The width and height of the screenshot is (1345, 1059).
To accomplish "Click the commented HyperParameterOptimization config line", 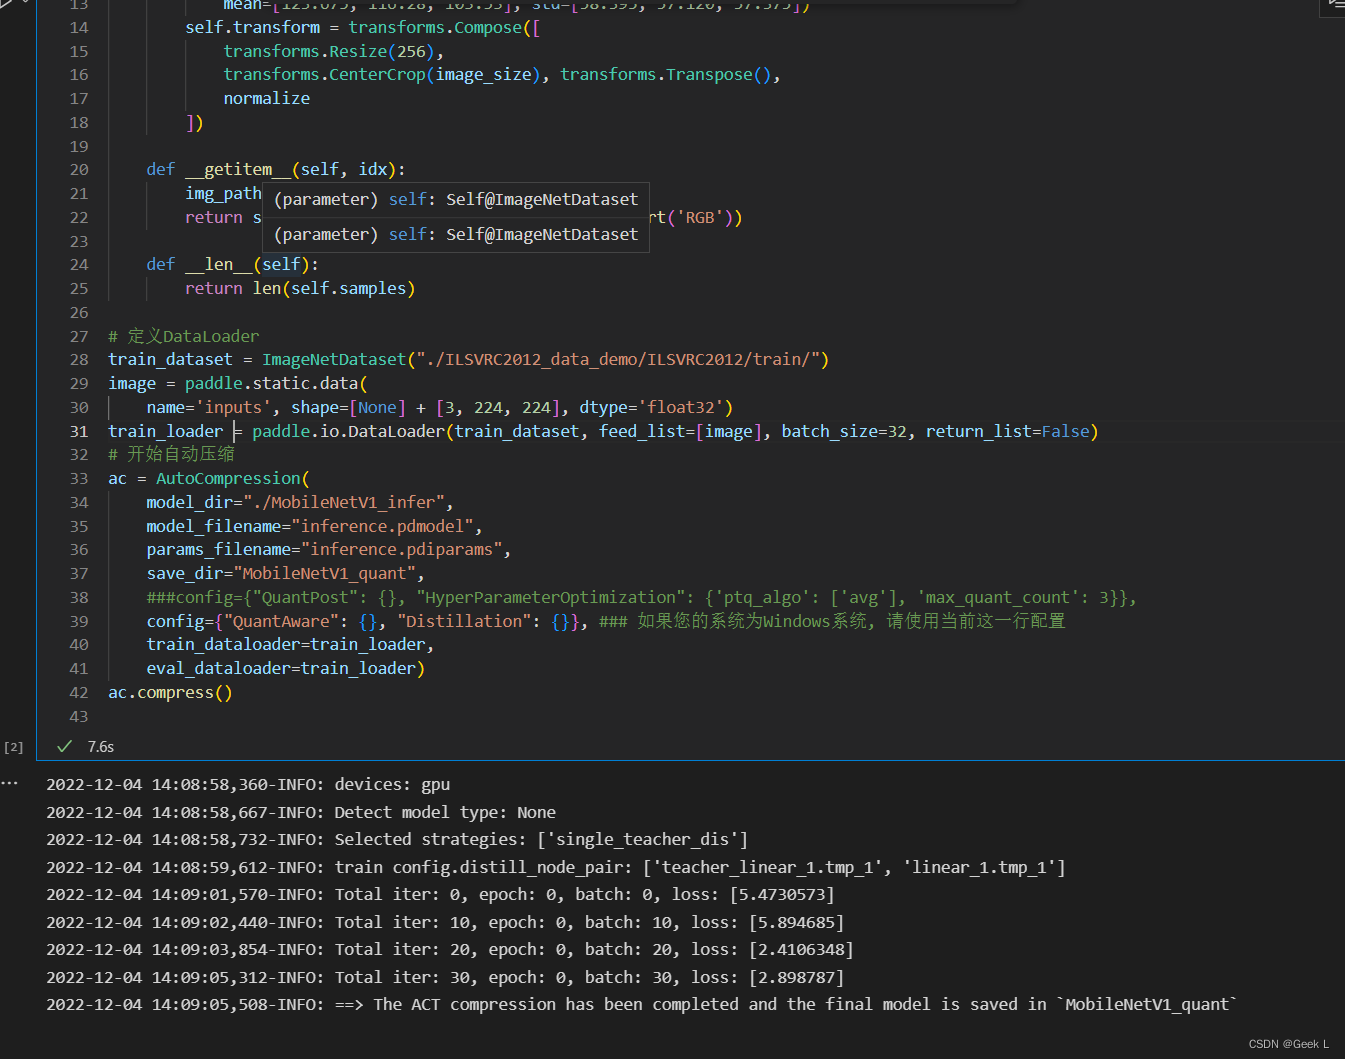I will [x=641, y=597].
